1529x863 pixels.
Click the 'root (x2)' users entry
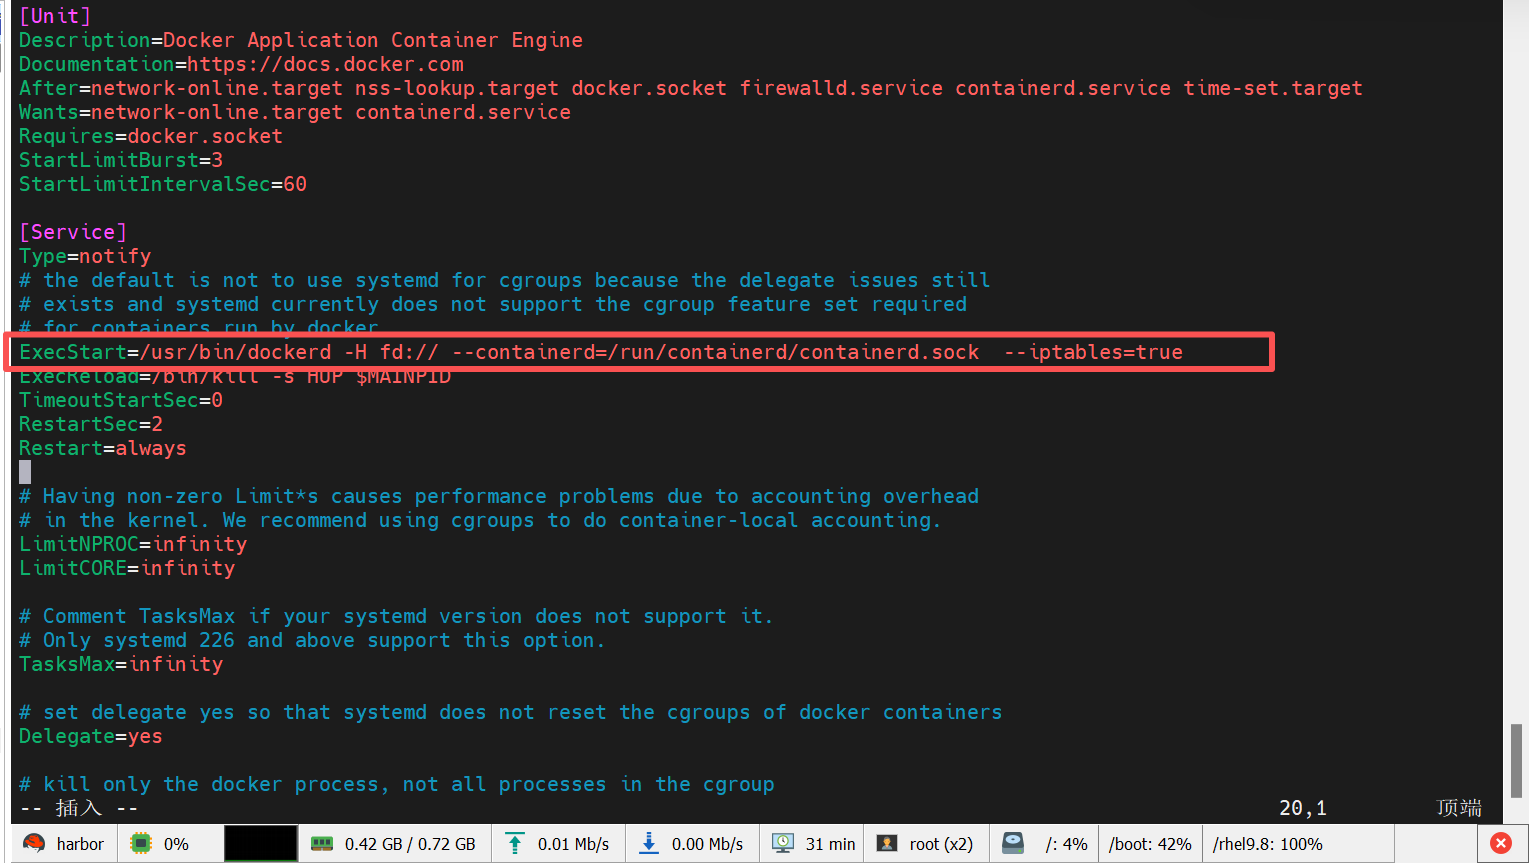tap(941, 844)
